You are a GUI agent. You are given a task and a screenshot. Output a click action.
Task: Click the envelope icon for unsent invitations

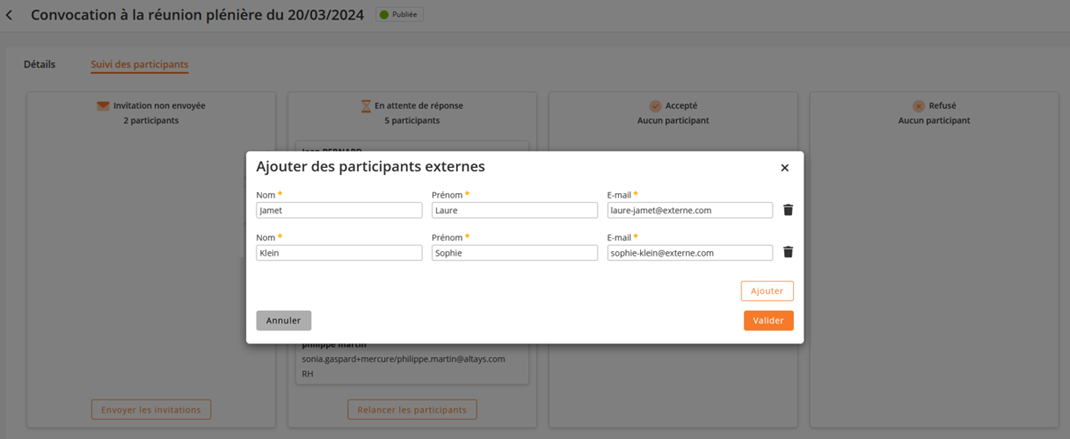(103, 105)
